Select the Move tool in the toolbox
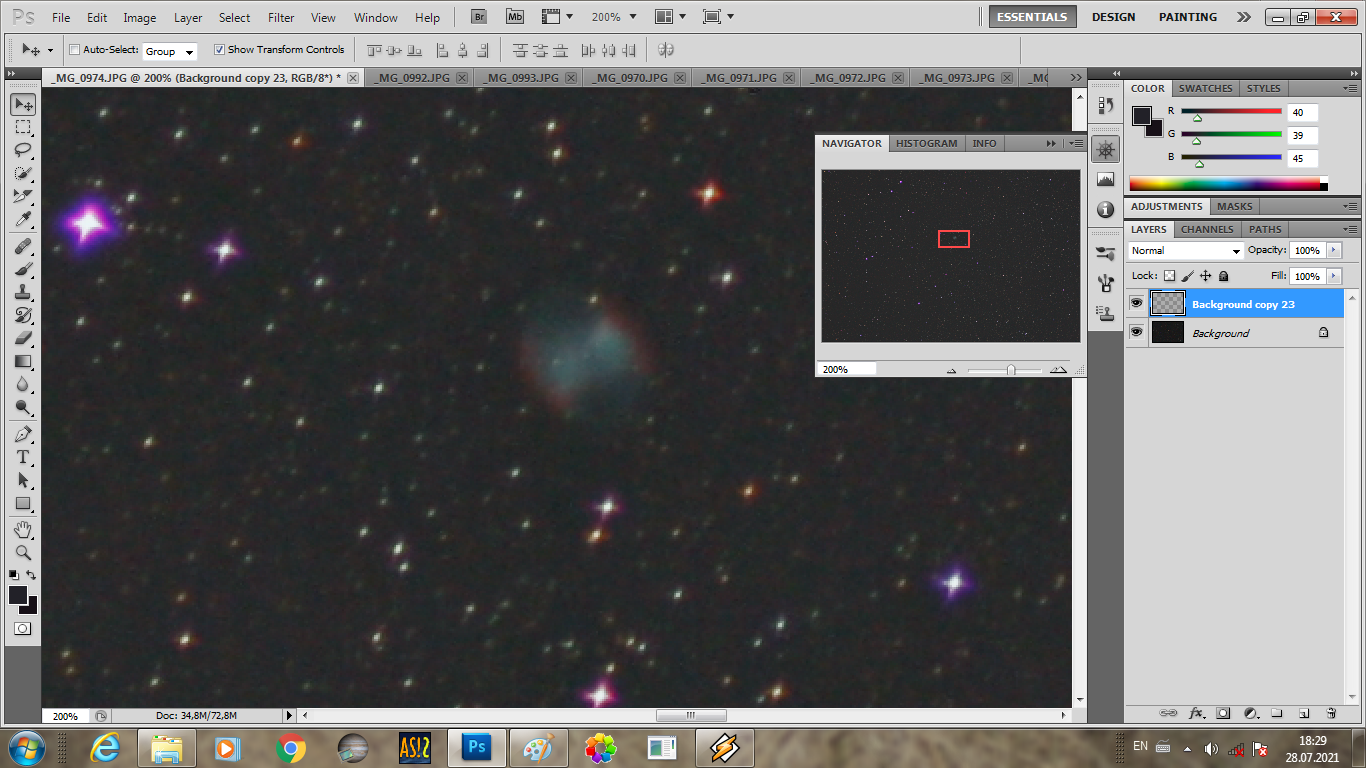The width and height of the screenshot is (1366, 768). point(23,104)
